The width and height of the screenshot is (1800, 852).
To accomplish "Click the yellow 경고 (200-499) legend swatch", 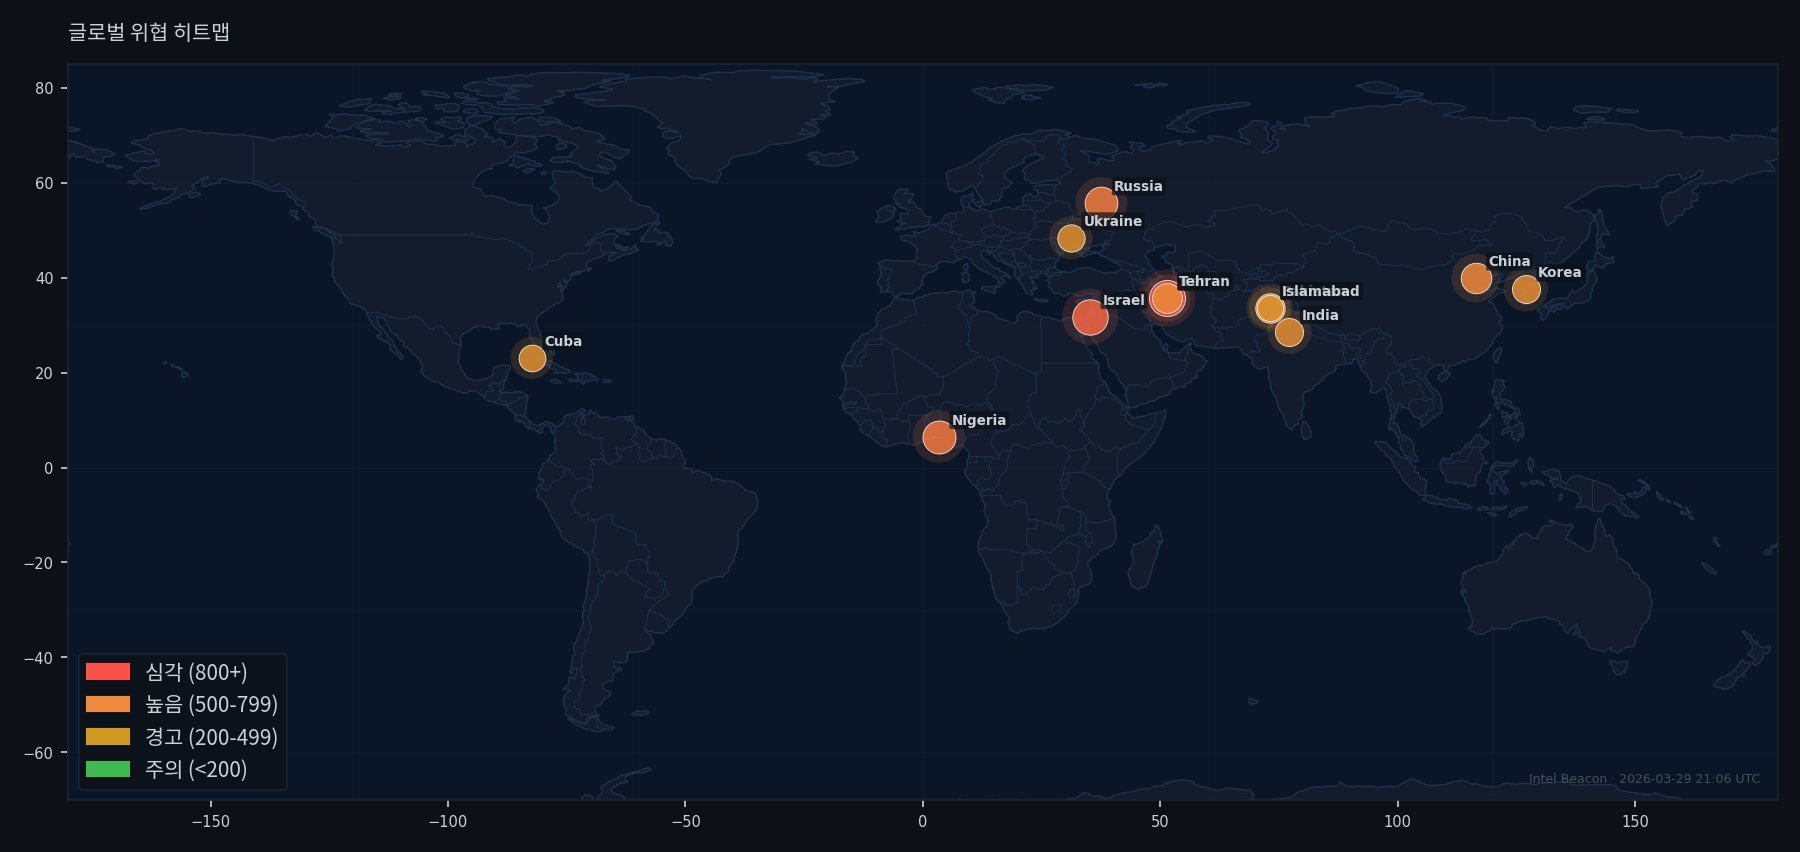I will tap(108, 736).
